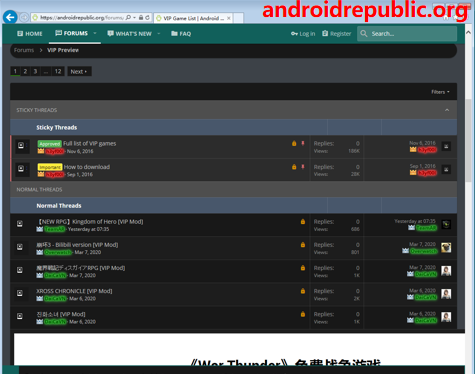
Task: Close the VIP Game List tab
Action: pos(229,18)
